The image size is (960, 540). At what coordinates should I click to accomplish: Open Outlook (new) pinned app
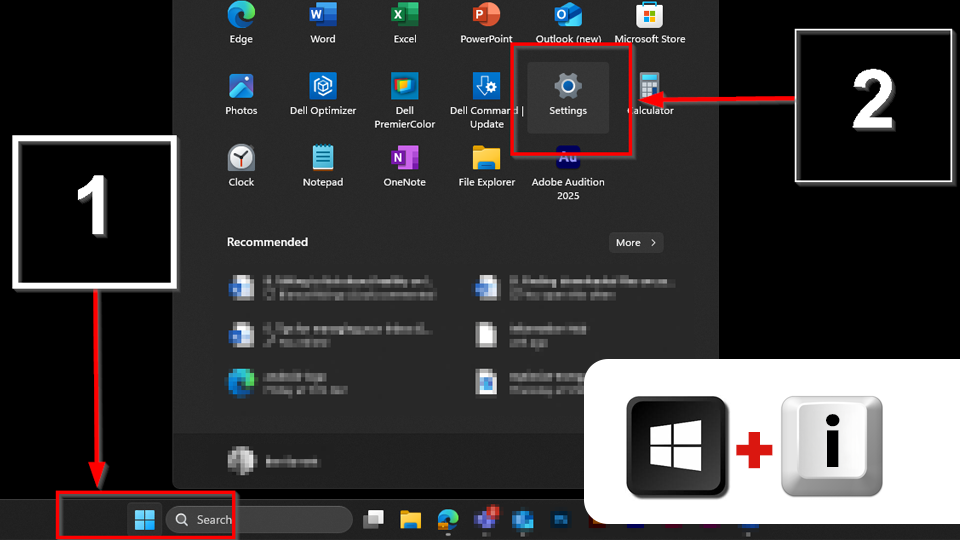(x=568, y=22)
